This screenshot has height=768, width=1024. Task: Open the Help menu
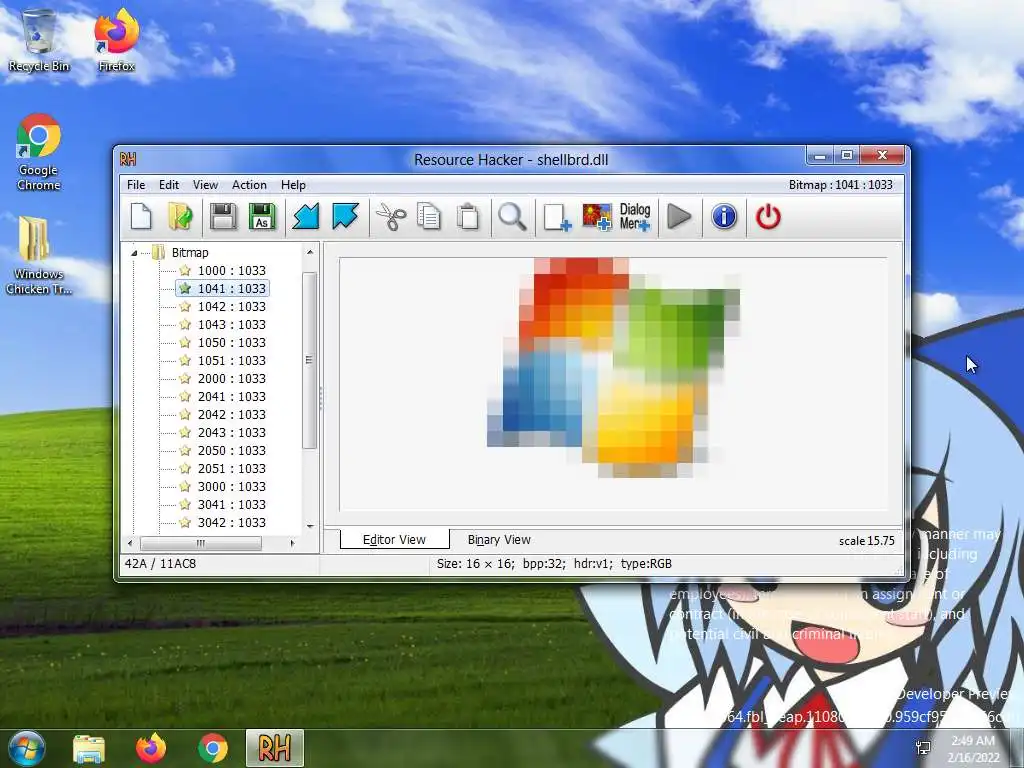pyautogui.click(x=293, y=185)
